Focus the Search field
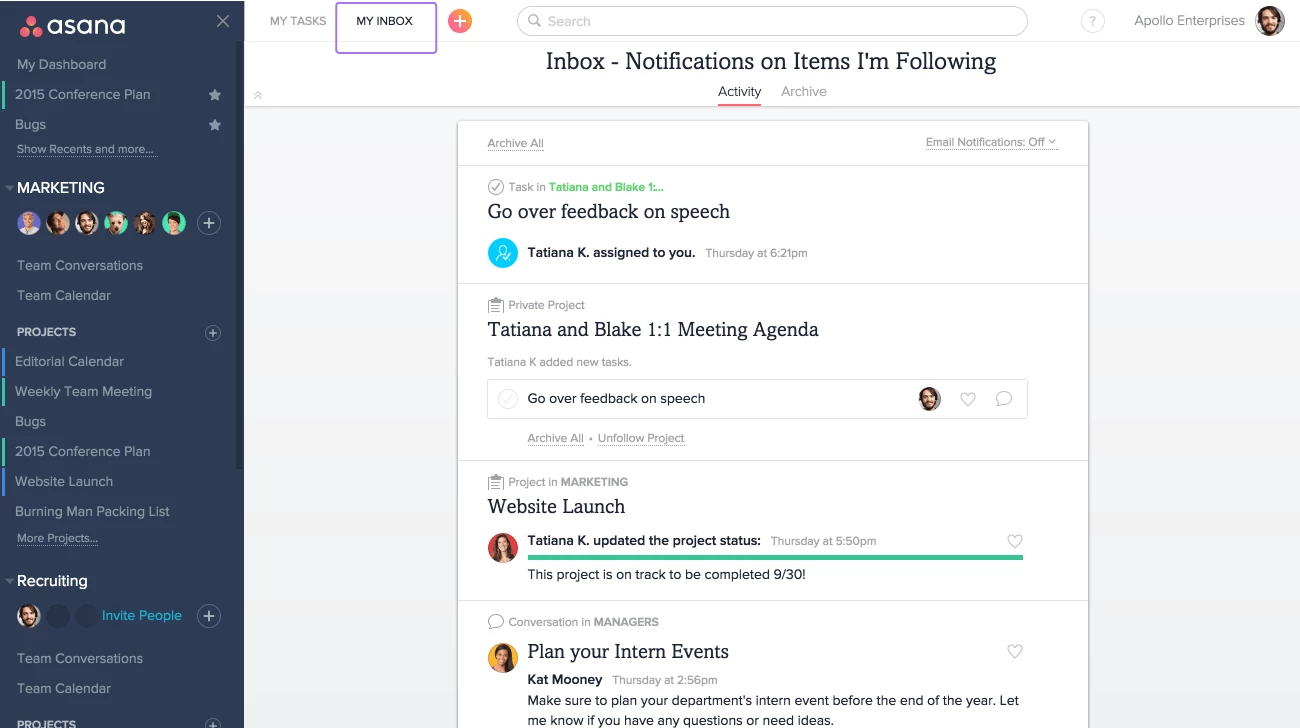This screenshot has height=728, width=1300. [x=772, y=21]
